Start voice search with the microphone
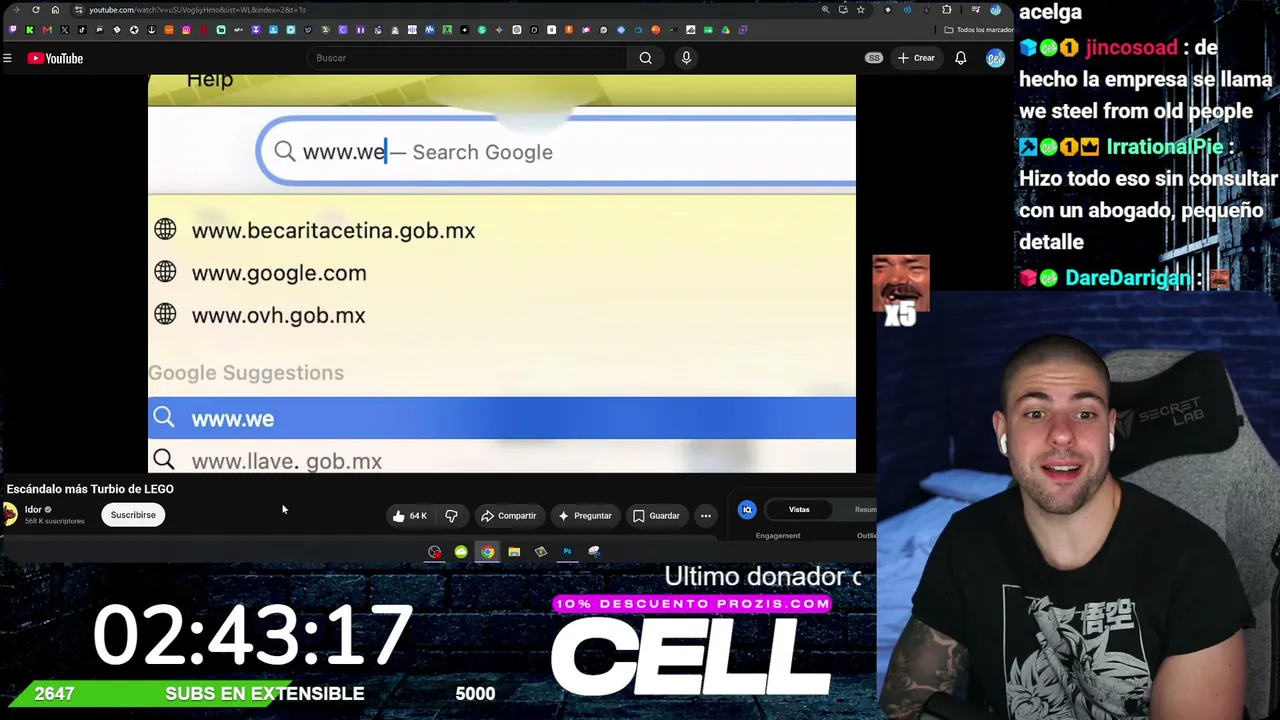The image size is (1280, 720). pyautogui.click(x=686, y=58)
